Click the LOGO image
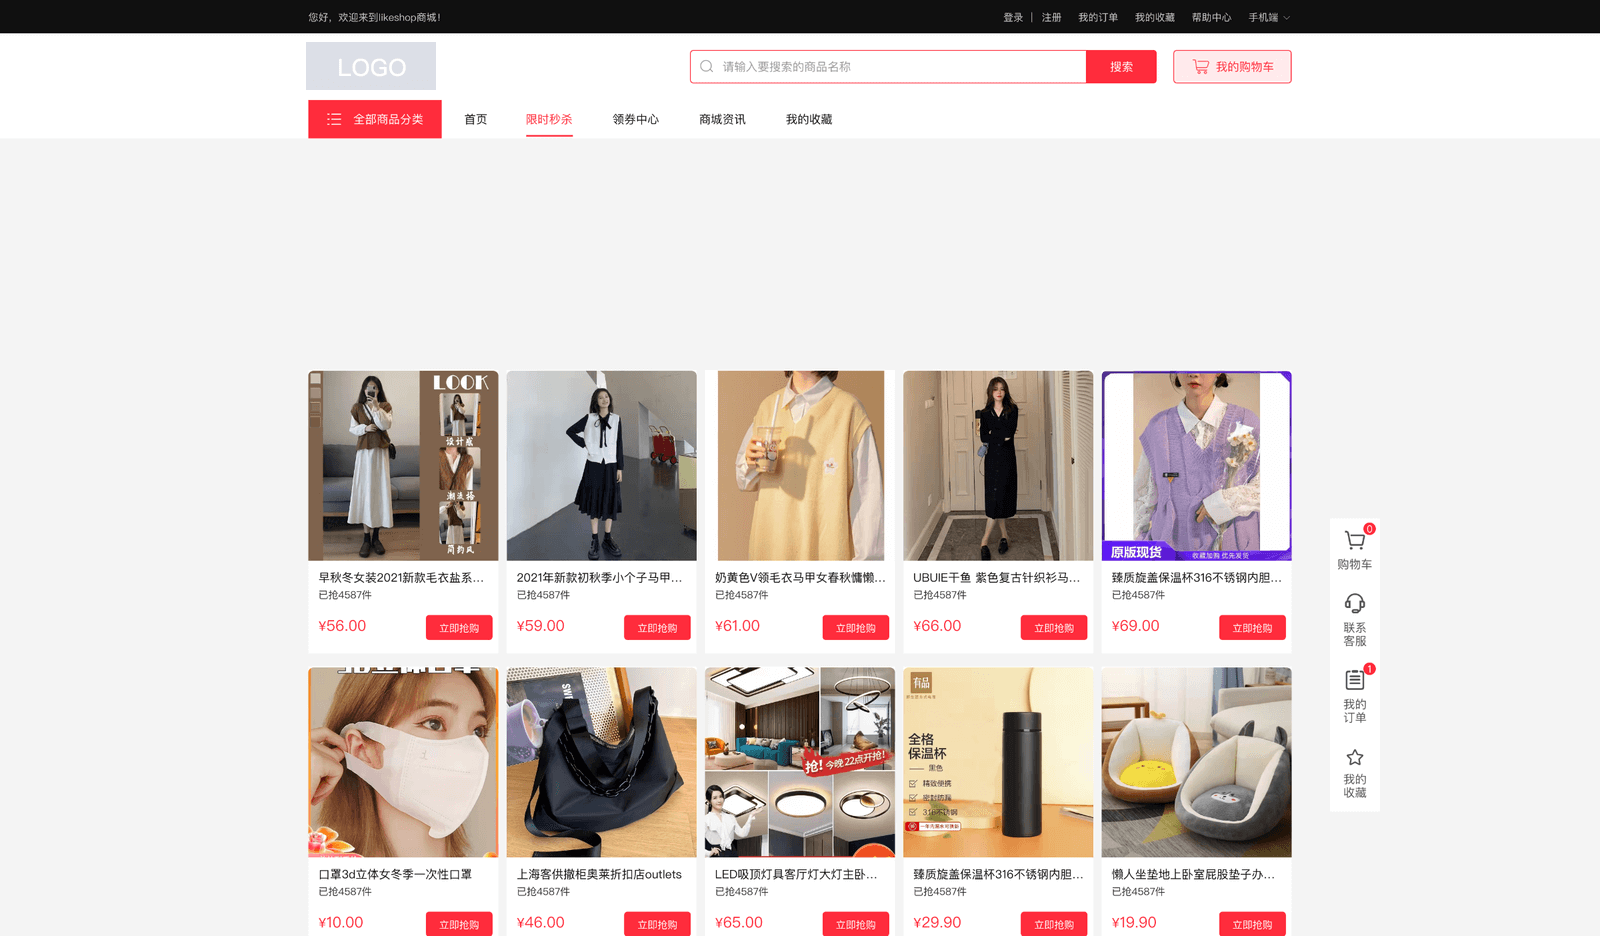1600x936 pixels. click(371, 66)
